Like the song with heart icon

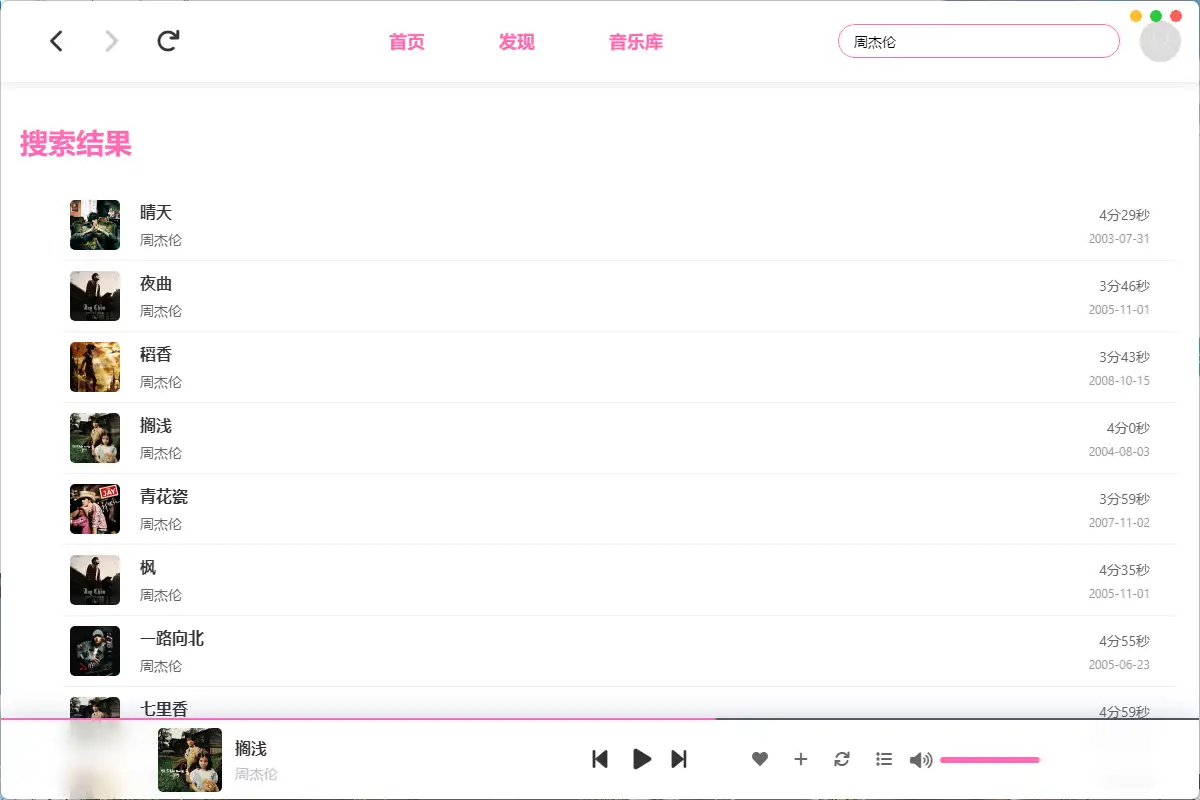pos(760,759)
